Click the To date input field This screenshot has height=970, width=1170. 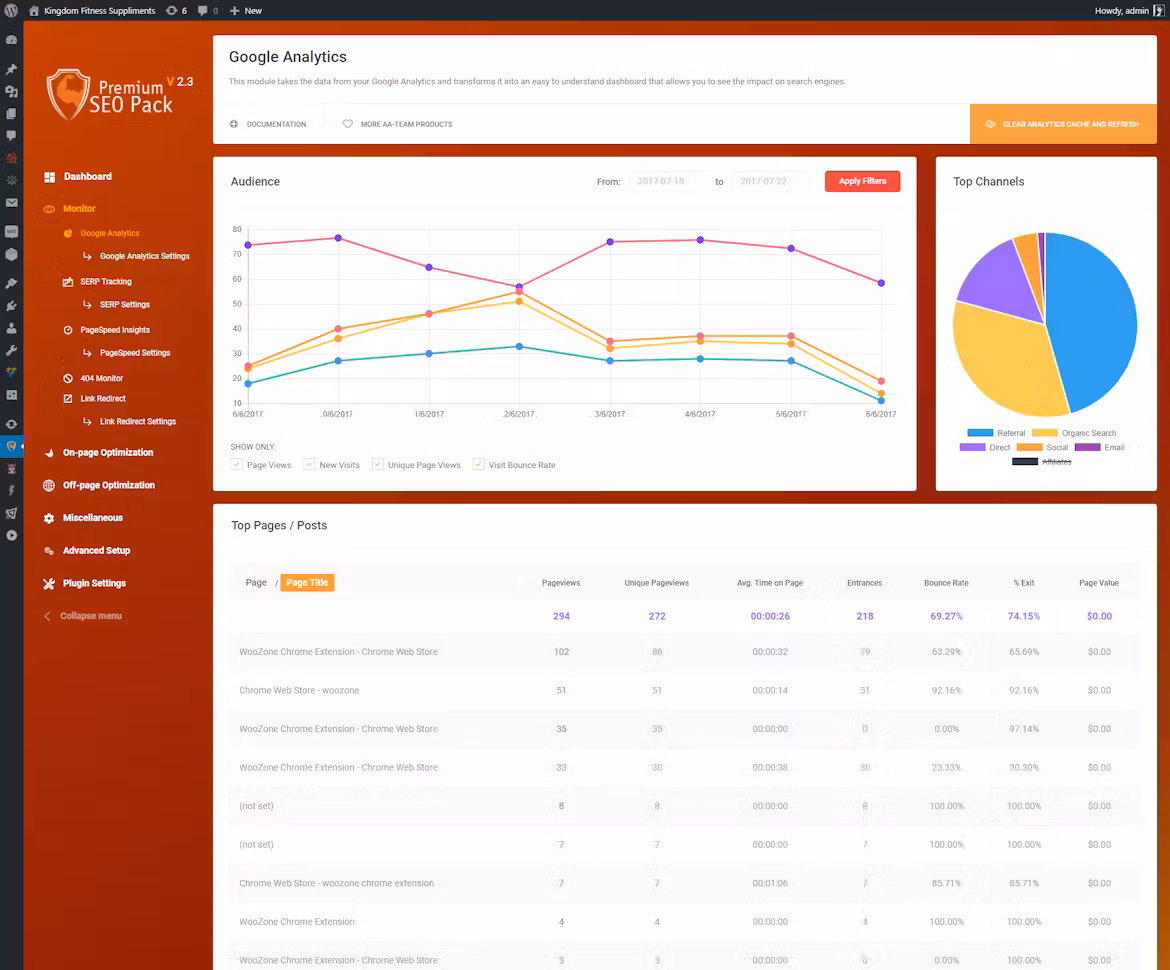(x=771, y=181)
